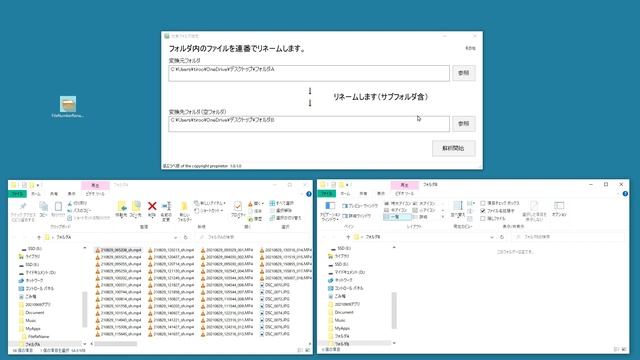Select ネットワーク in Folder A navigation pane
Image resolution: width=640 pixels, height=360 pixels.
click(34, 280)
